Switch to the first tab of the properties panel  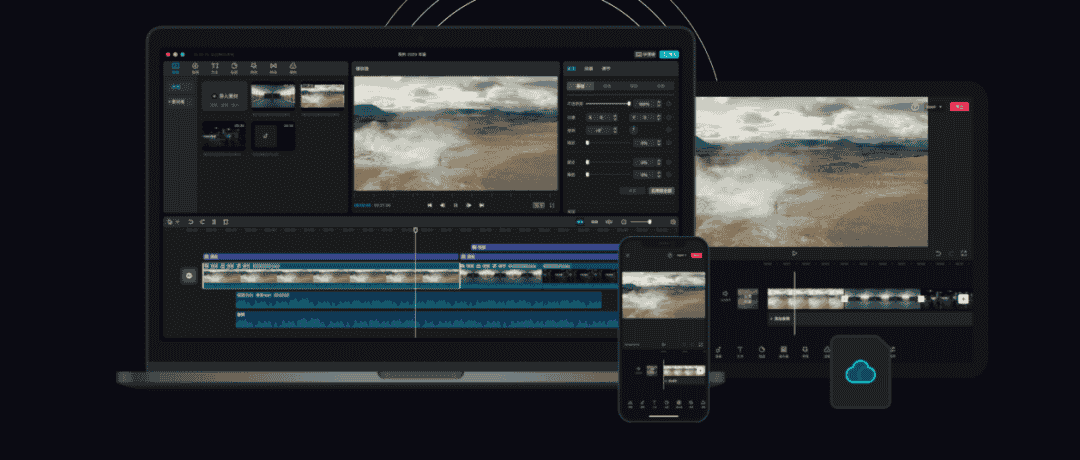[x=572, y=69]
